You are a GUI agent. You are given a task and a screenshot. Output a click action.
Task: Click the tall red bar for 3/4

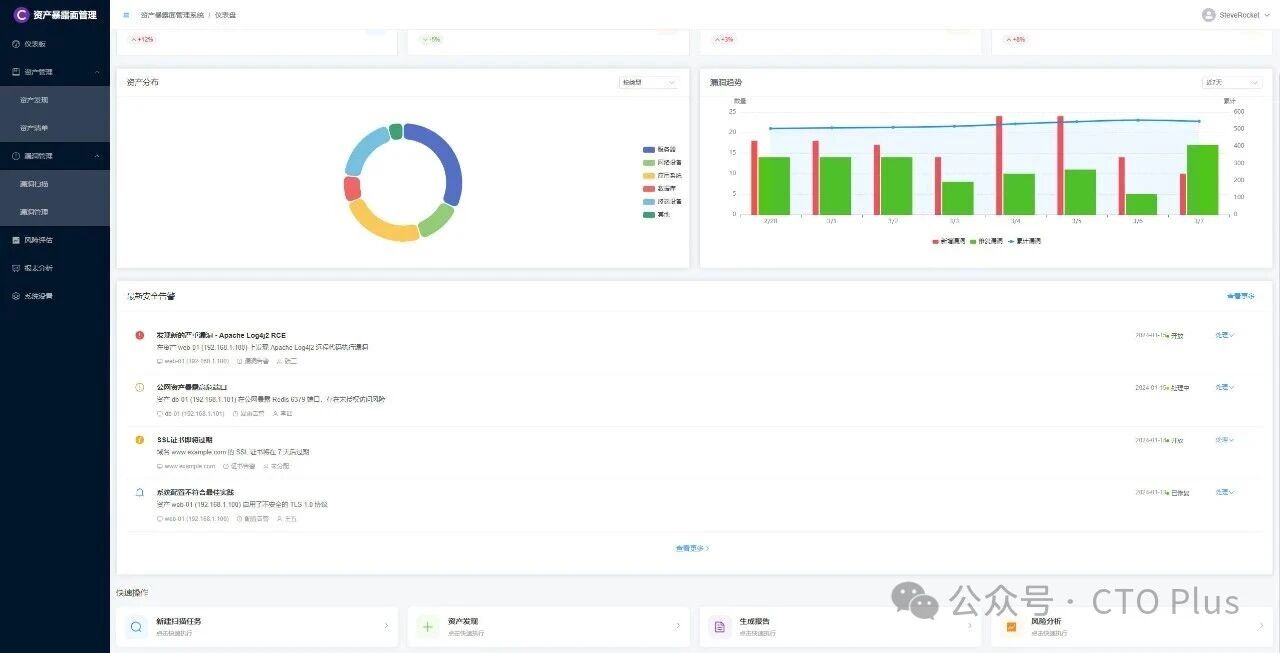(999, 165)
